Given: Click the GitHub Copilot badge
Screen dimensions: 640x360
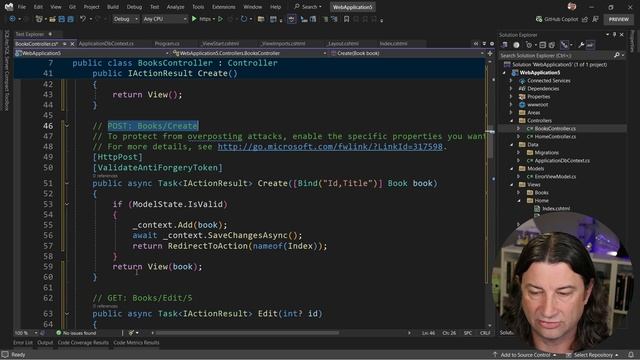Looking at the screenshot, I should [557, 19].
